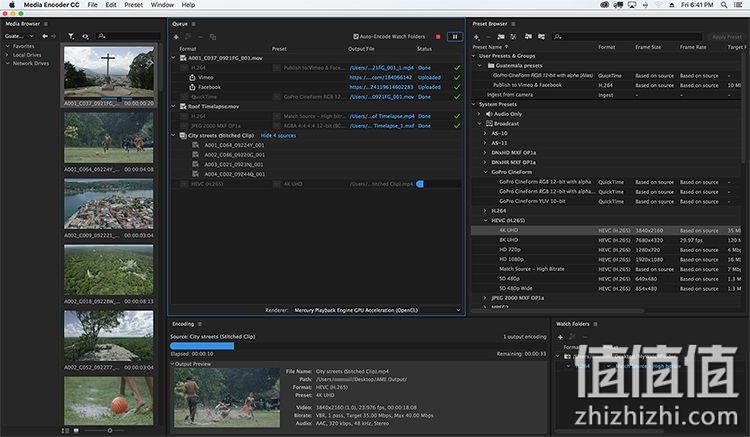This screenshot has height=437, width=750.
Task: Open Timelapse_1.mxf output file path
Action: coord(382,126)
